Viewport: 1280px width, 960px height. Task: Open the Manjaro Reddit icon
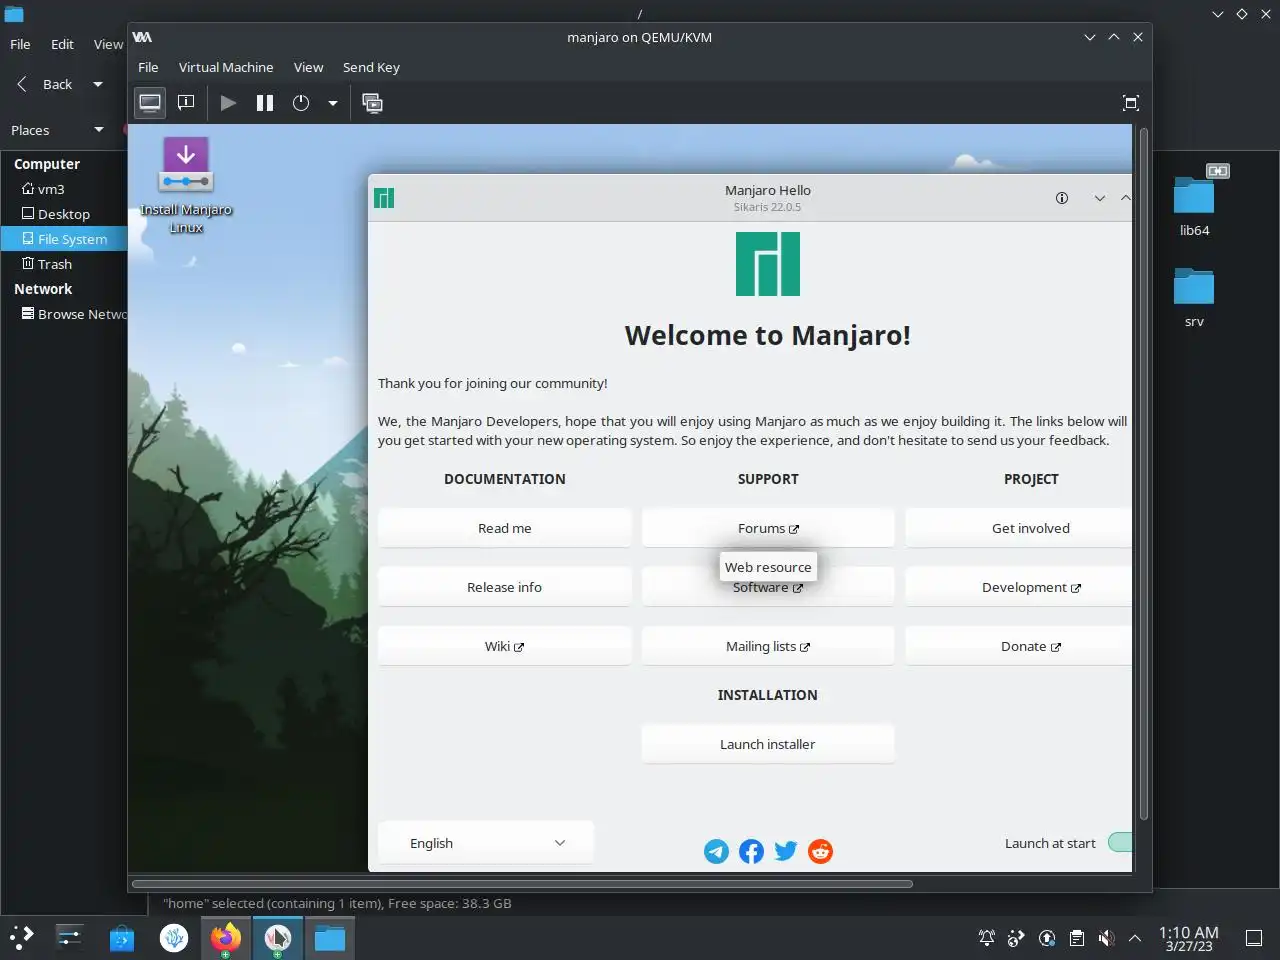click(820, 851)
